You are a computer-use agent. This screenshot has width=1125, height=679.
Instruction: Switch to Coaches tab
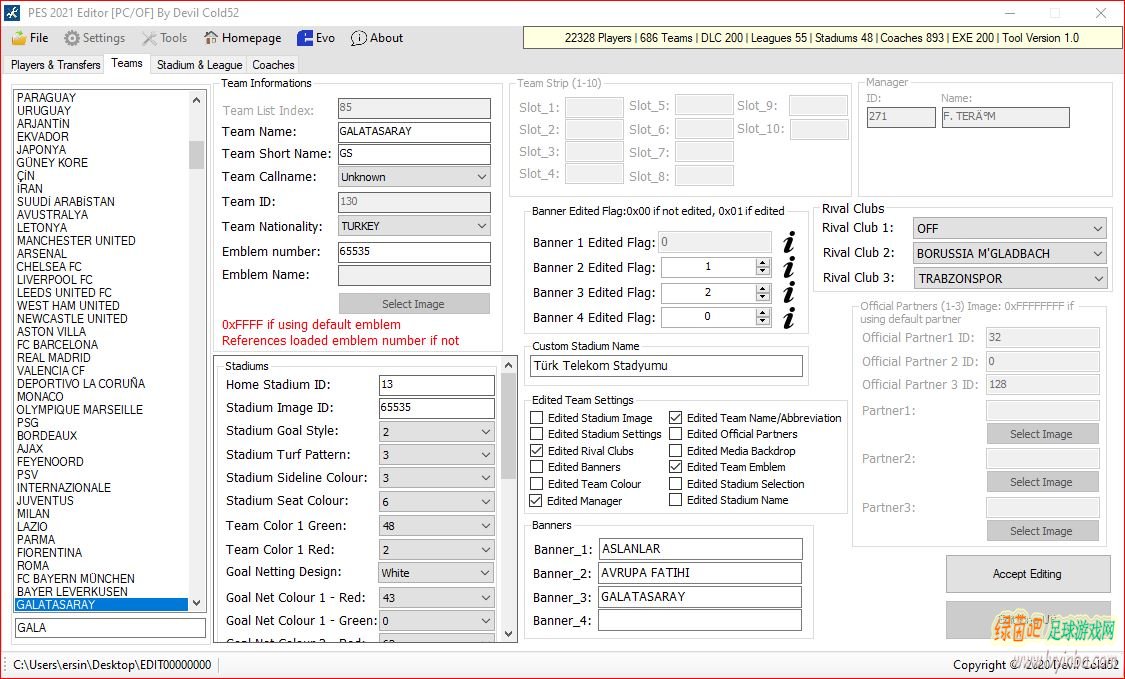[273, 65]
